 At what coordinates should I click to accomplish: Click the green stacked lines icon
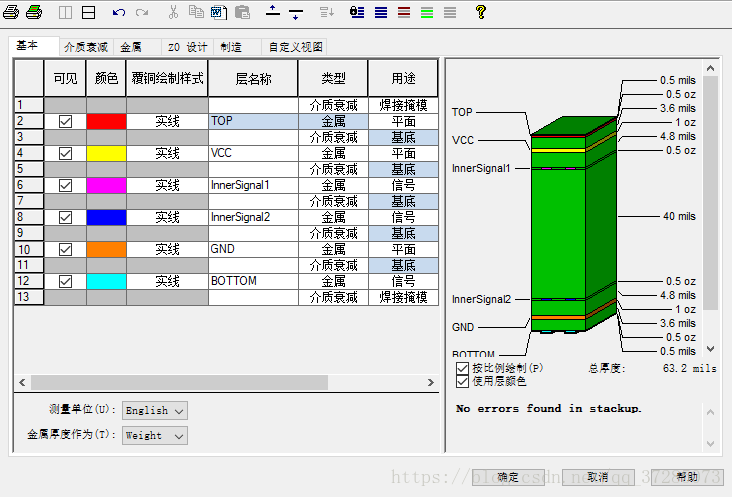pyautogui.click(x=427, y=12)
